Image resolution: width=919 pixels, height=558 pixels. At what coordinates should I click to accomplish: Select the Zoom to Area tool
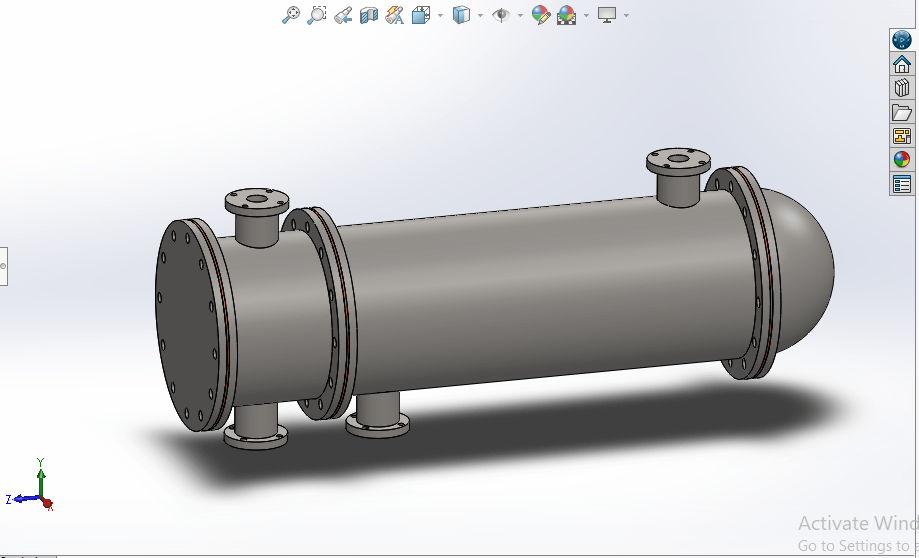[x=316, y=15]
